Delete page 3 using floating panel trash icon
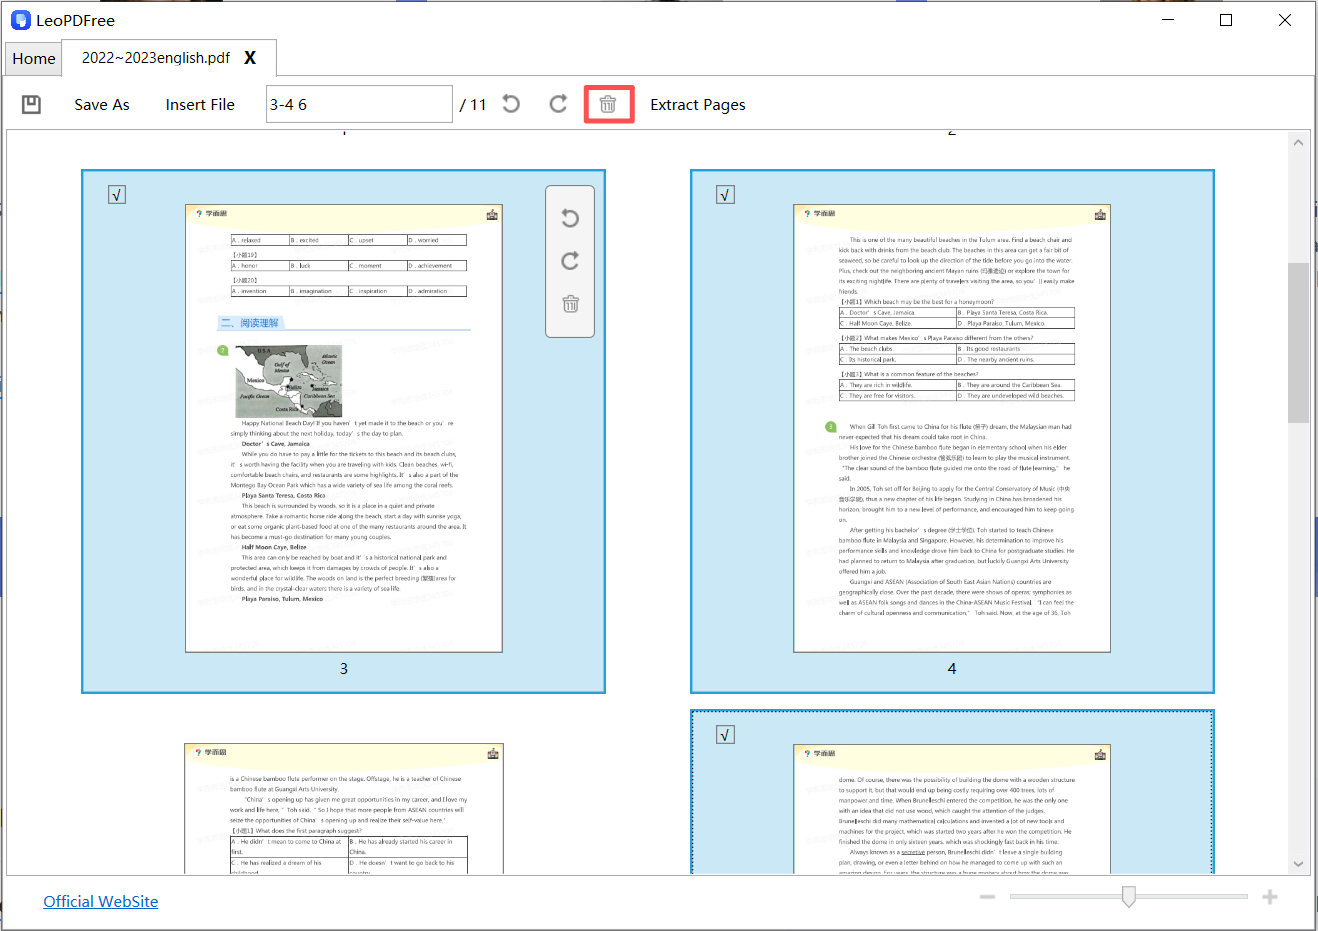1318x931 pixels. pyautogui.click(x=570, y=303)
